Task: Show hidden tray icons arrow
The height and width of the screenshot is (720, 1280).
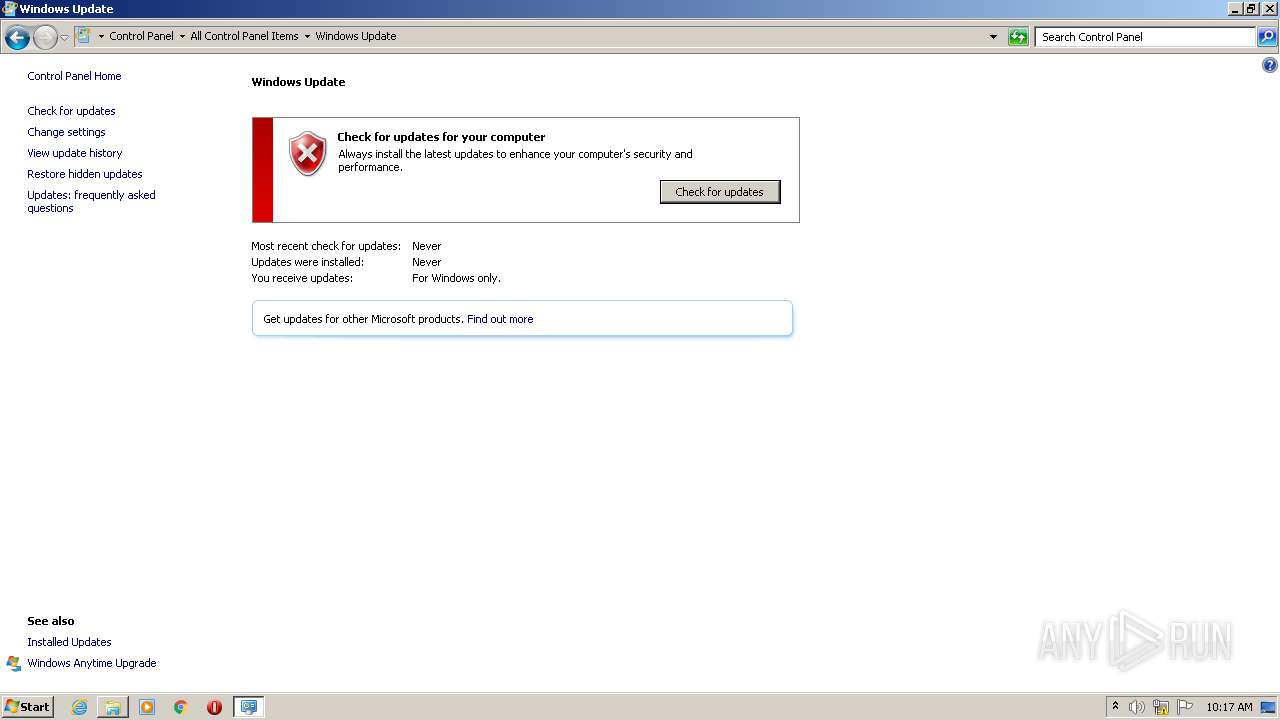Action: (x=1116, y=707)
